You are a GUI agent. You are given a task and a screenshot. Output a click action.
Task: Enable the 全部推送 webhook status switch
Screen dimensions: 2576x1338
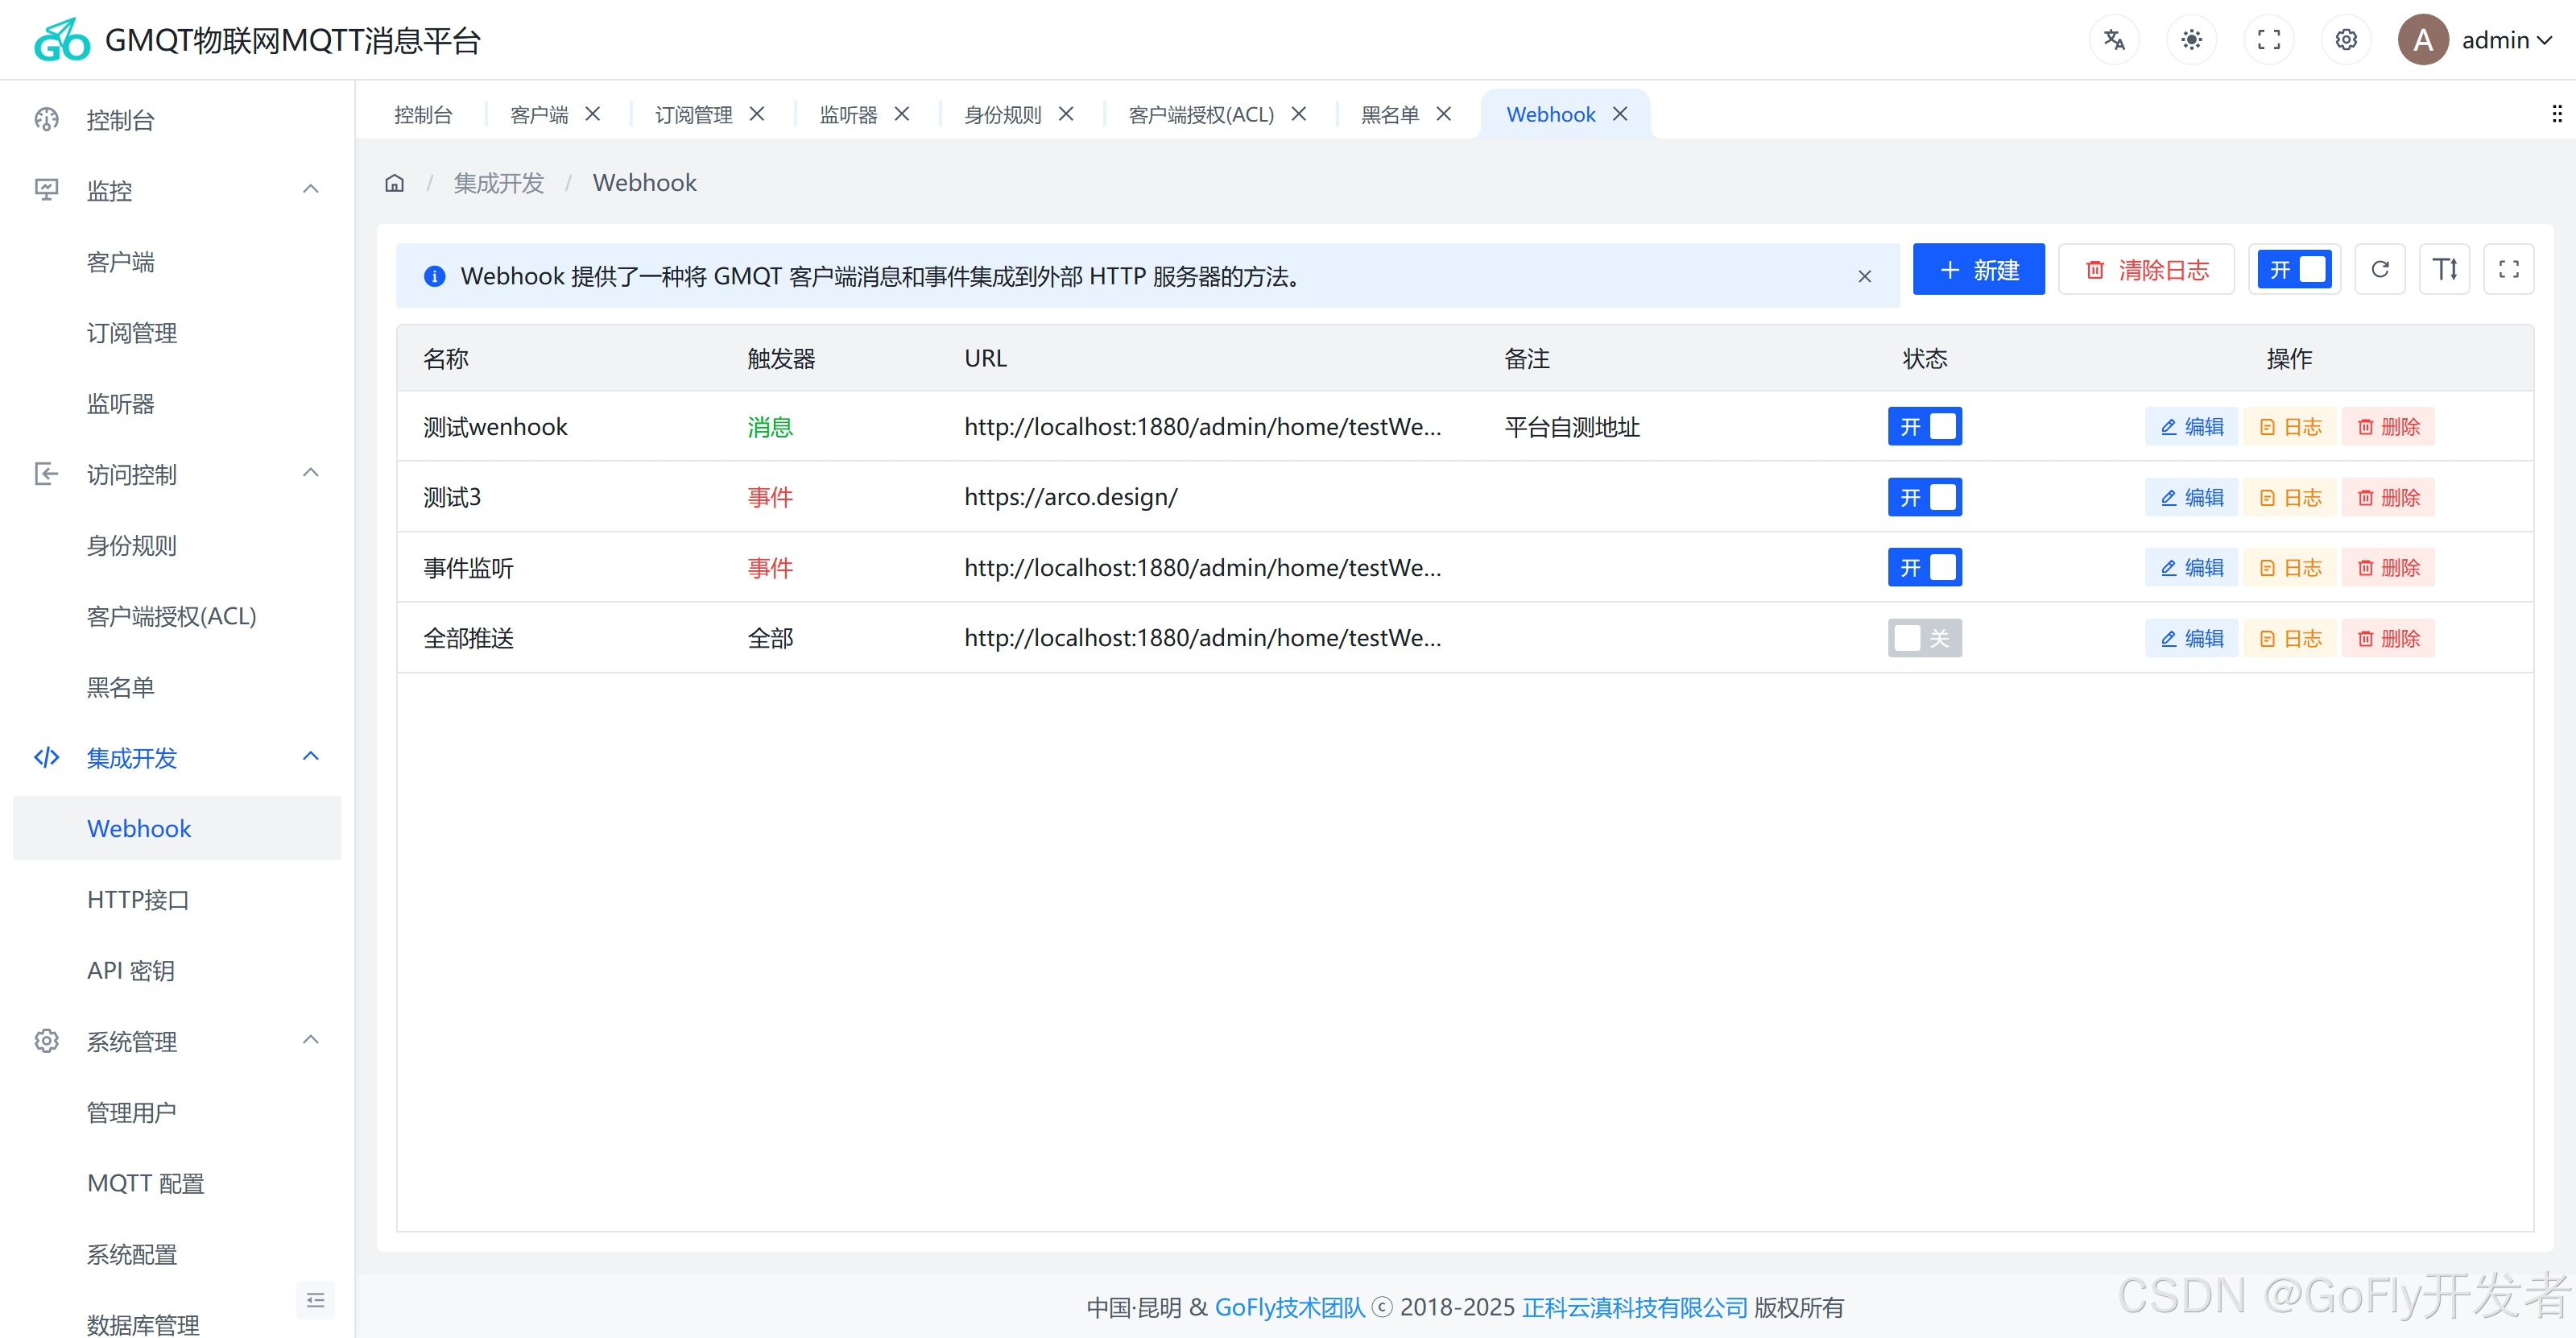point(1924,638)
